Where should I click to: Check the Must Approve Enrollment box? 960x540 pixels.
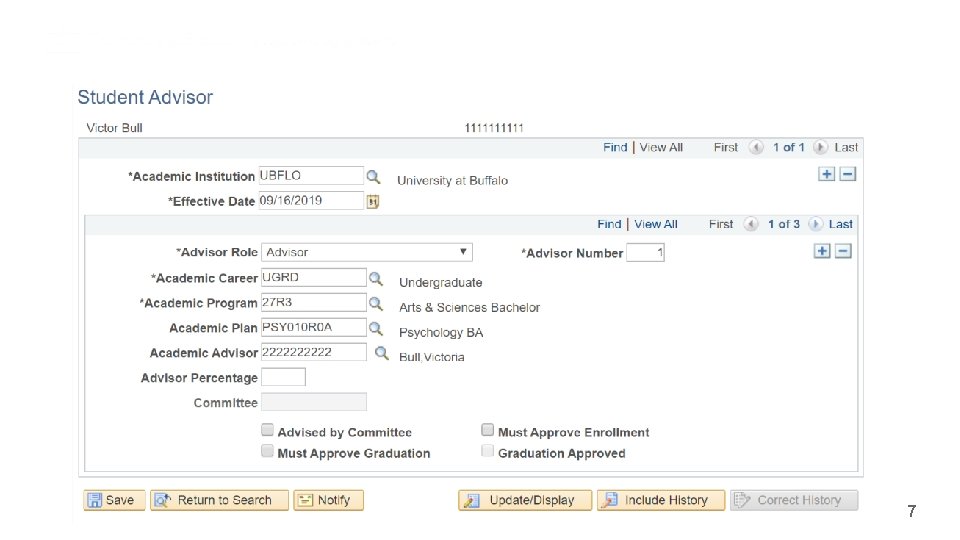[488, 431]
